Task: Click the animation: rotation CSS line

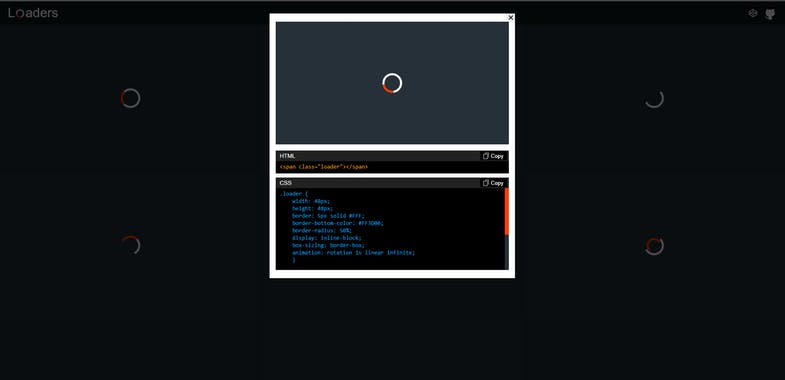Action: (353, 253)
